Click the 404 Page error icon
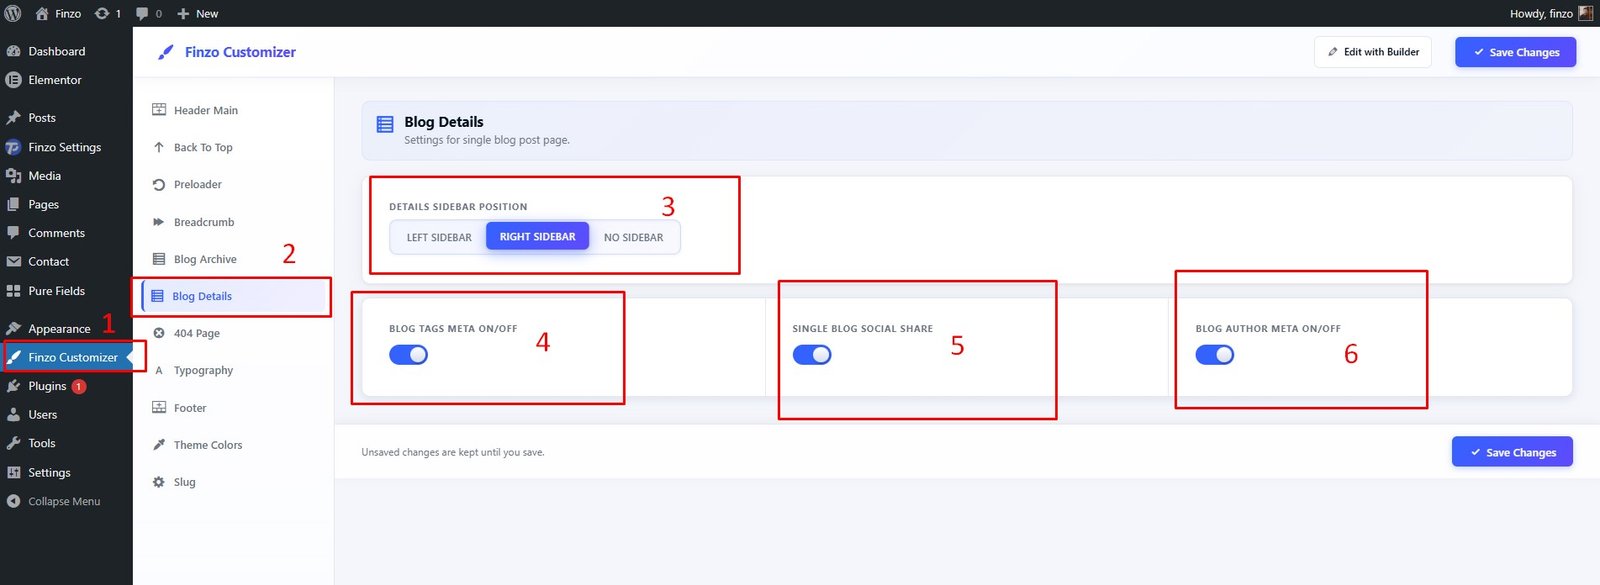The height and width of the screenshot is (585, 1600). (x=159, y=333)
